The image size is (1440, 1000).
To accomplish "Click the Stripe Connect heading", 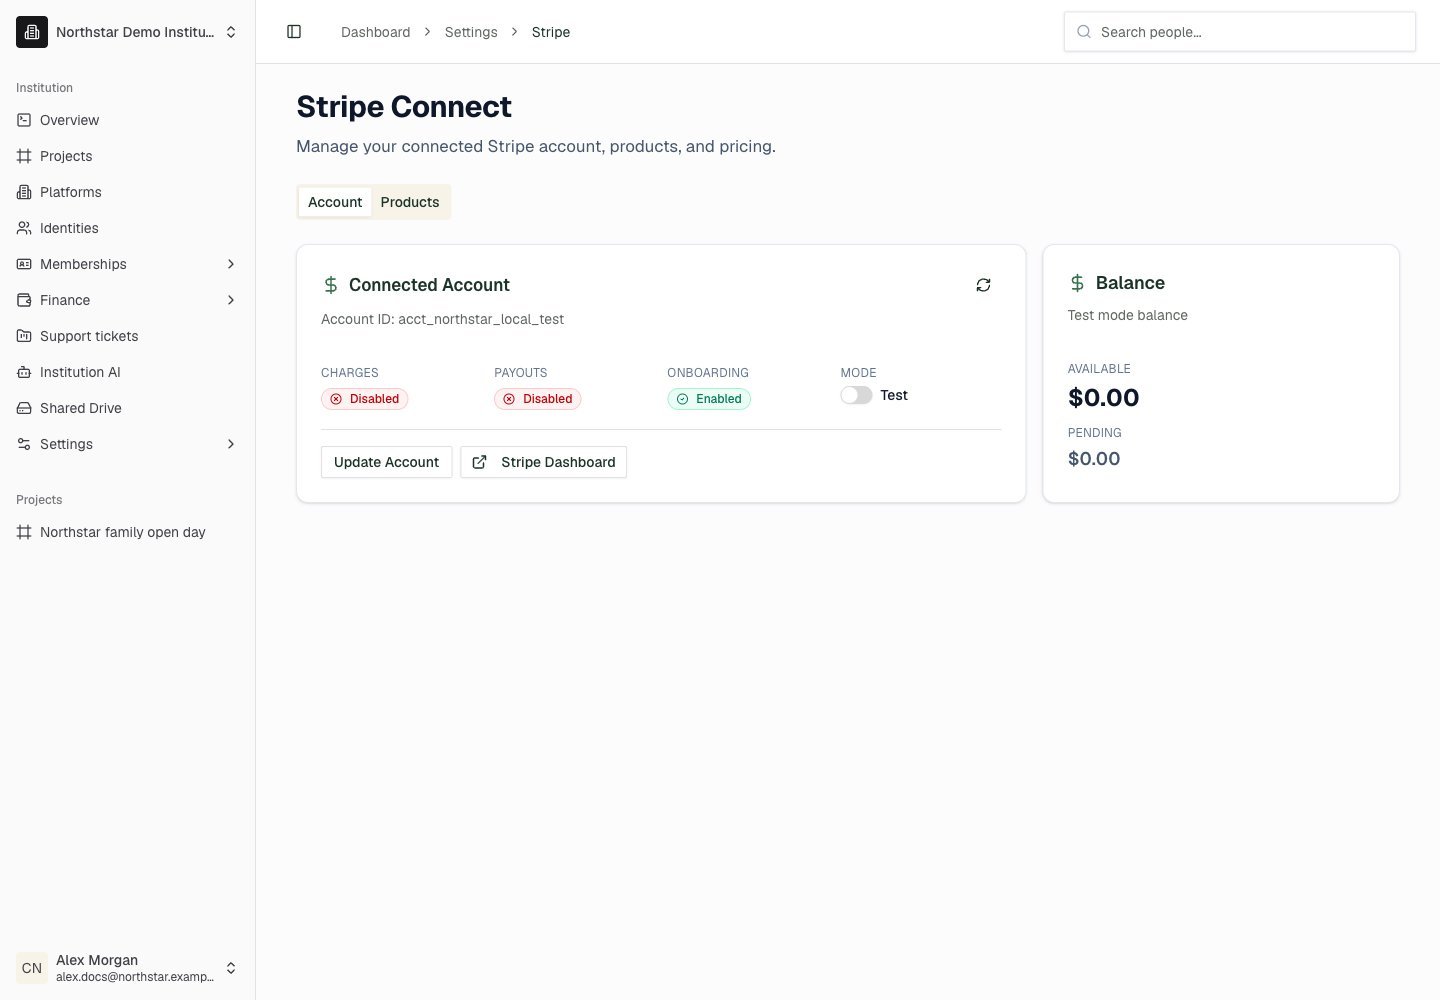I will (x=404, y=106).
